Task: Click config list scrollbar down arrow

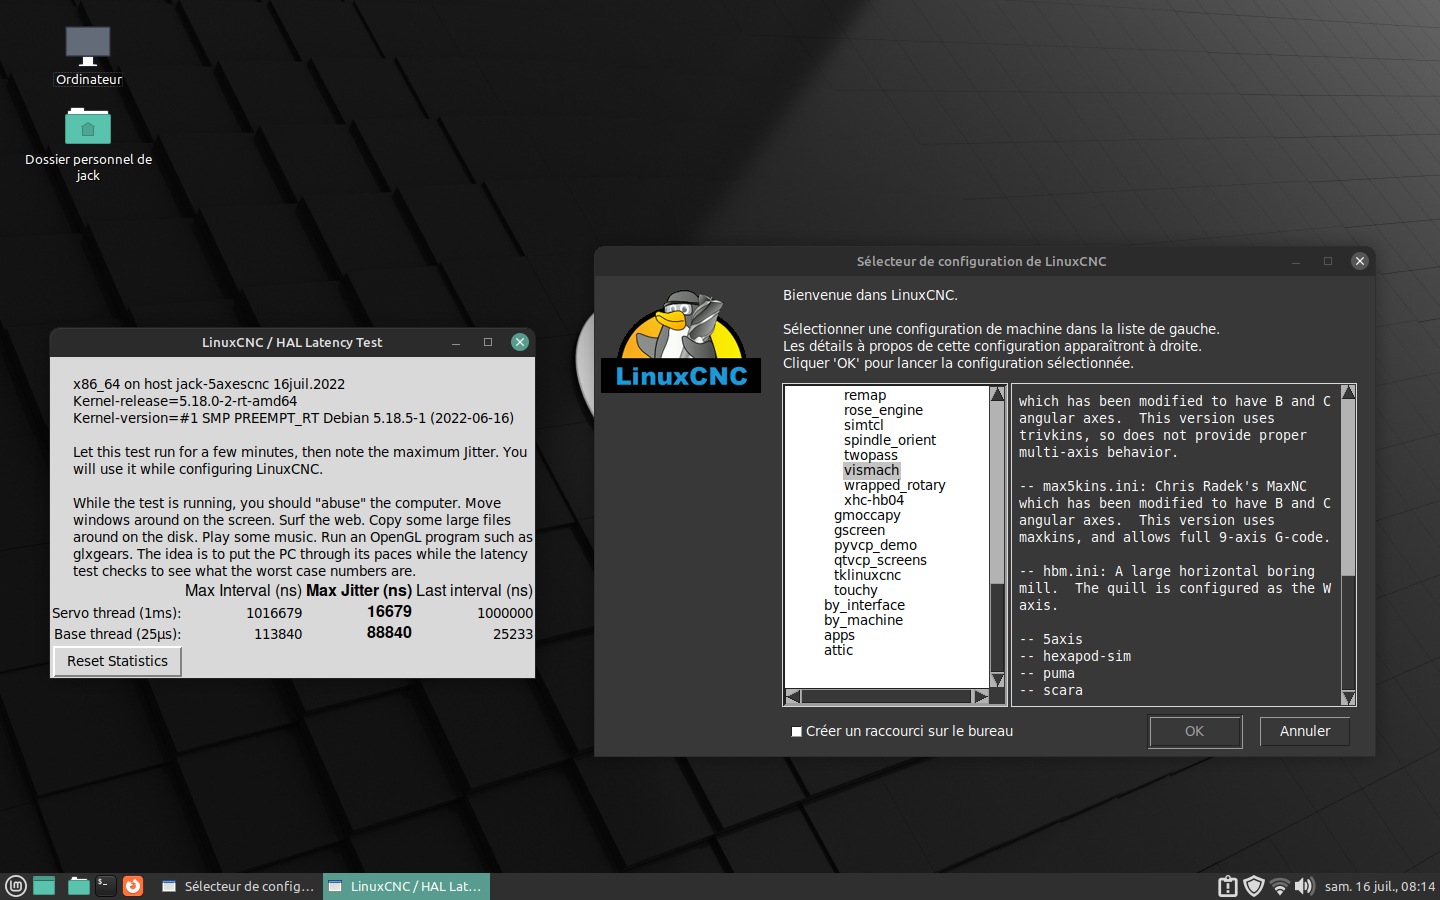Action: 997,680
